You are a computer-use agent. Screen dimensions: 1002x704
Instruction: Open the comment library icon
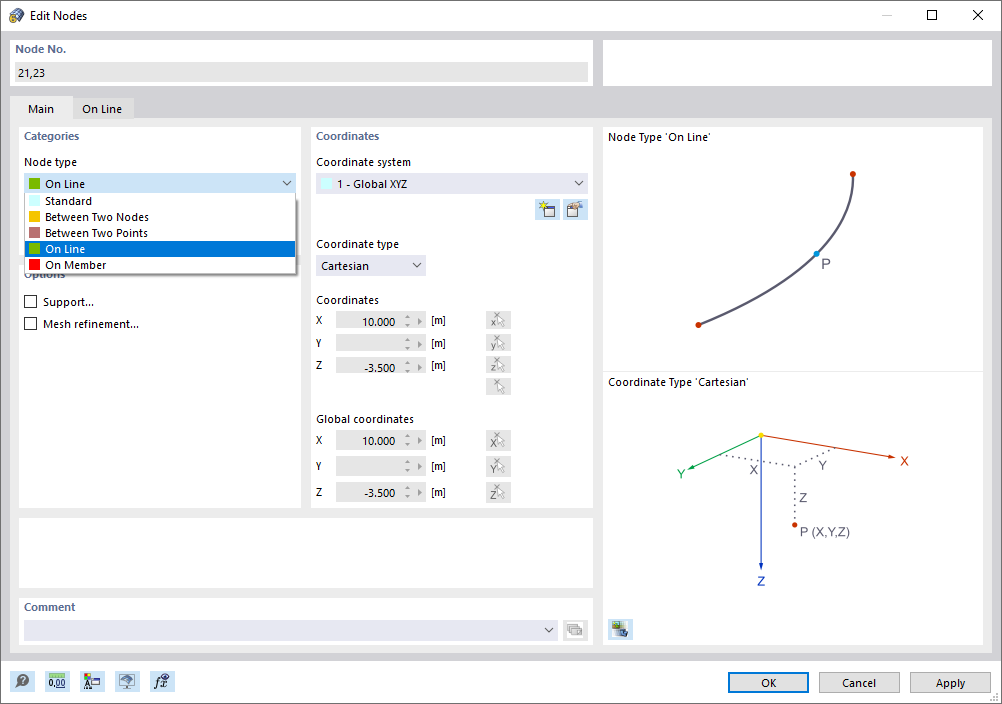[x=575, y=630]
